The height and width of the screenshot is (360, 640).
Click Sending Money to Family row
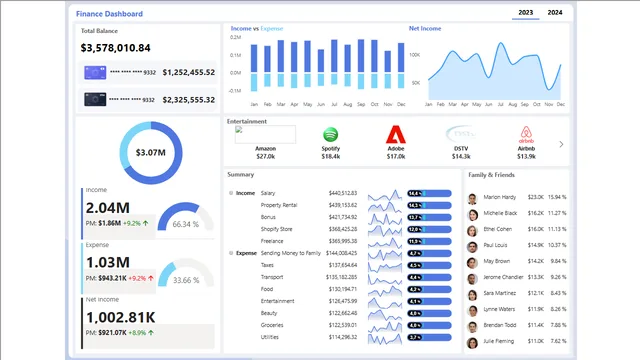[x=291, y=253]
